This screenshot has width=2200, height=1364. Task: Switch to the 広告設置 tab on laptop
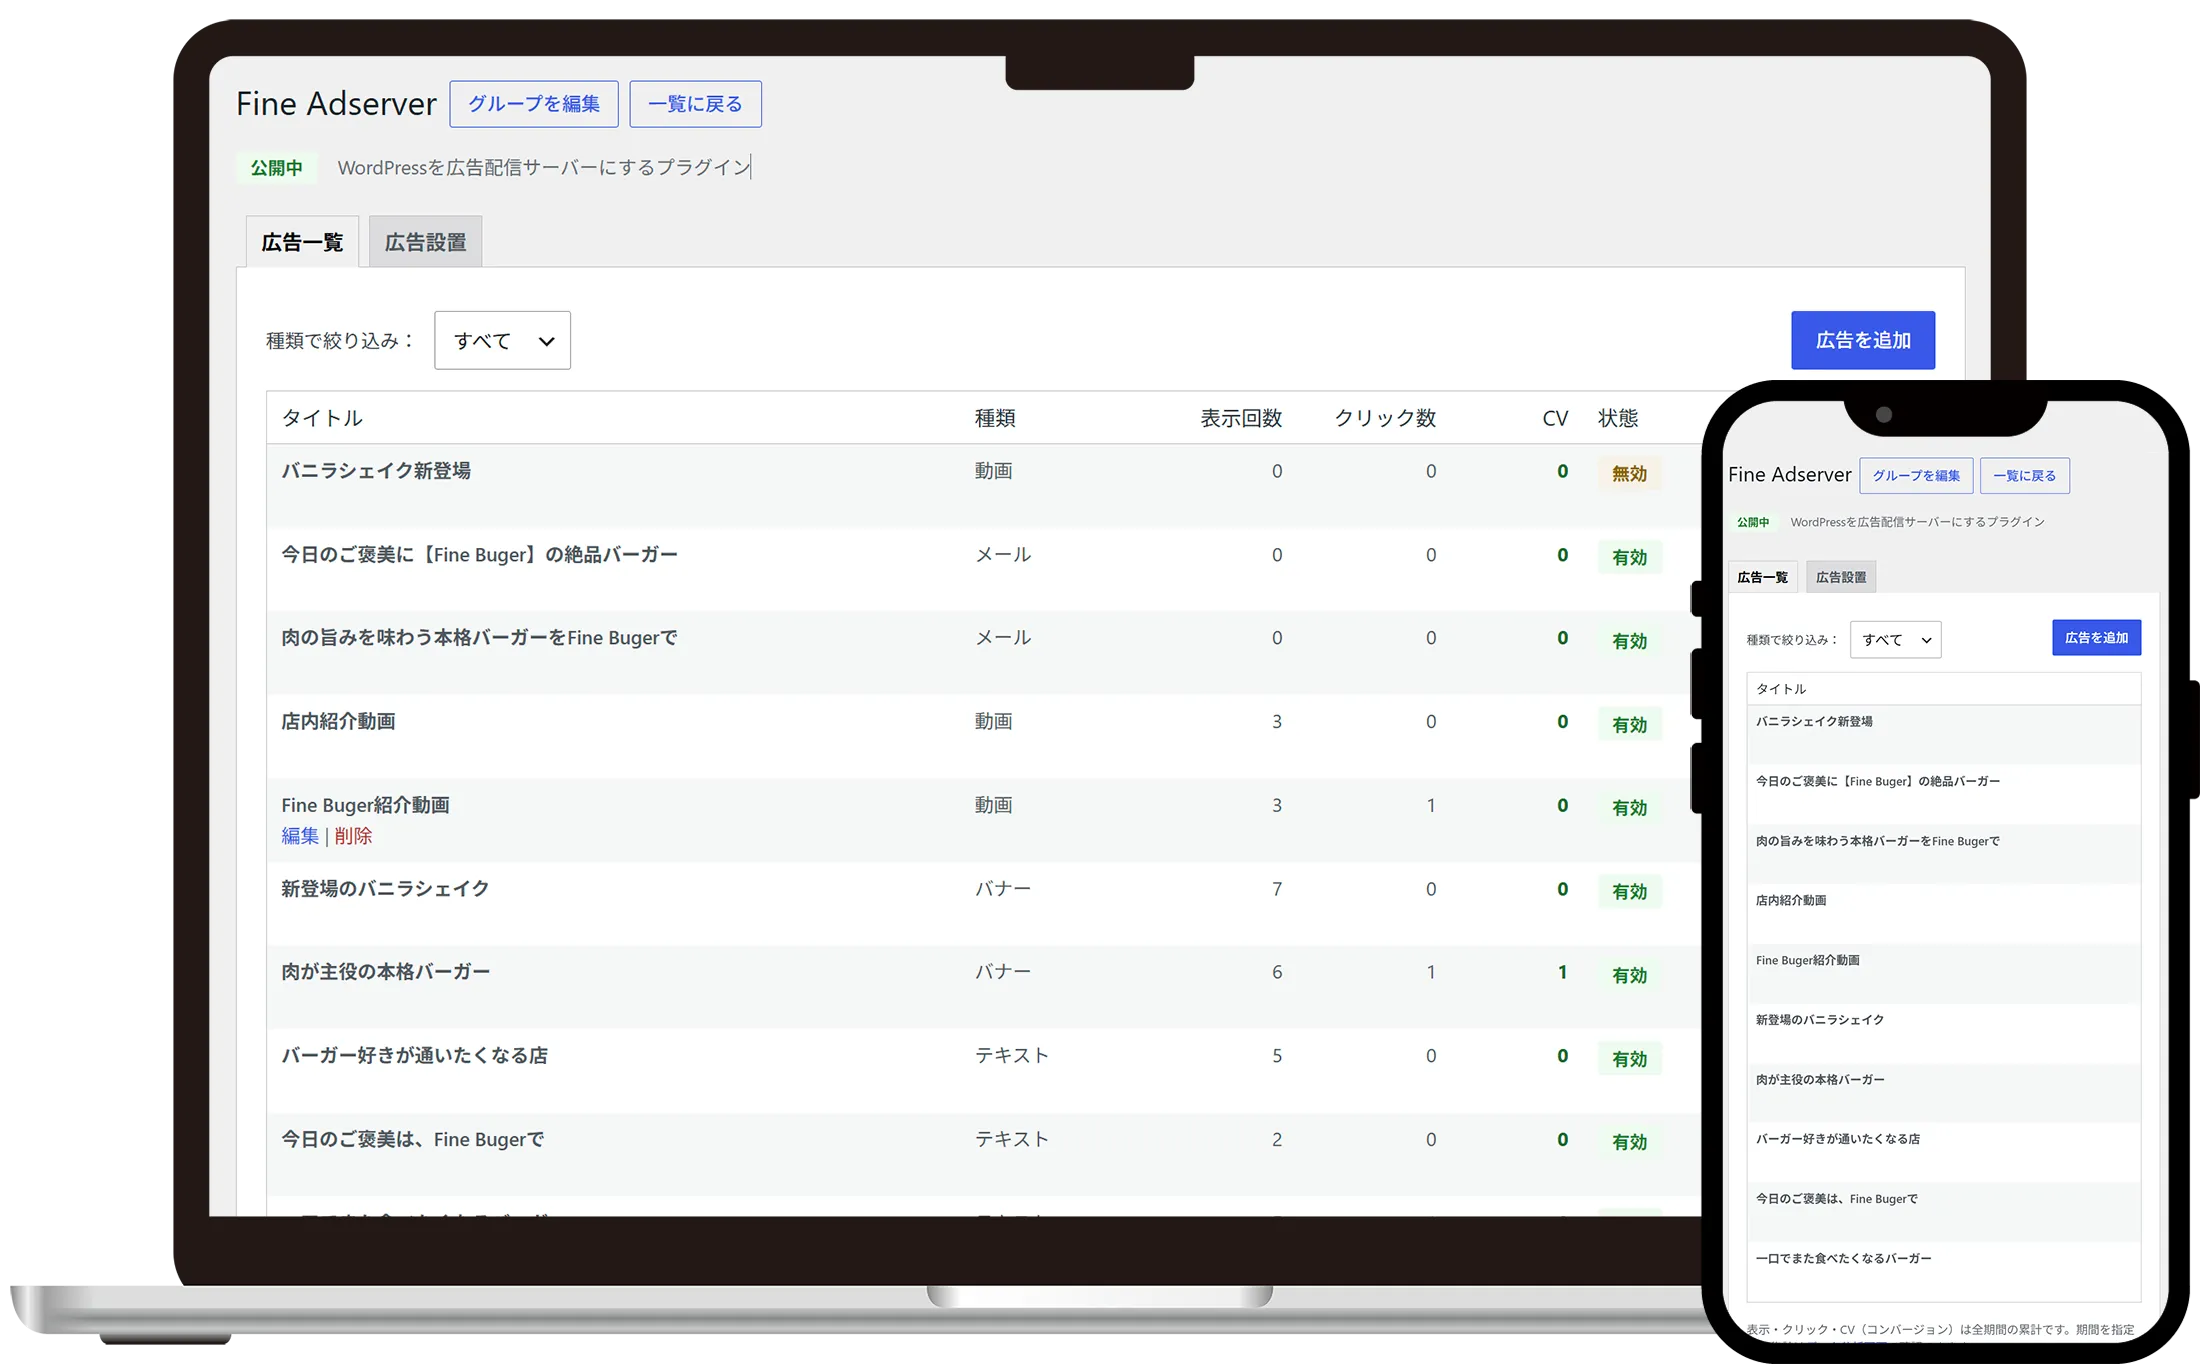[425, 242]
